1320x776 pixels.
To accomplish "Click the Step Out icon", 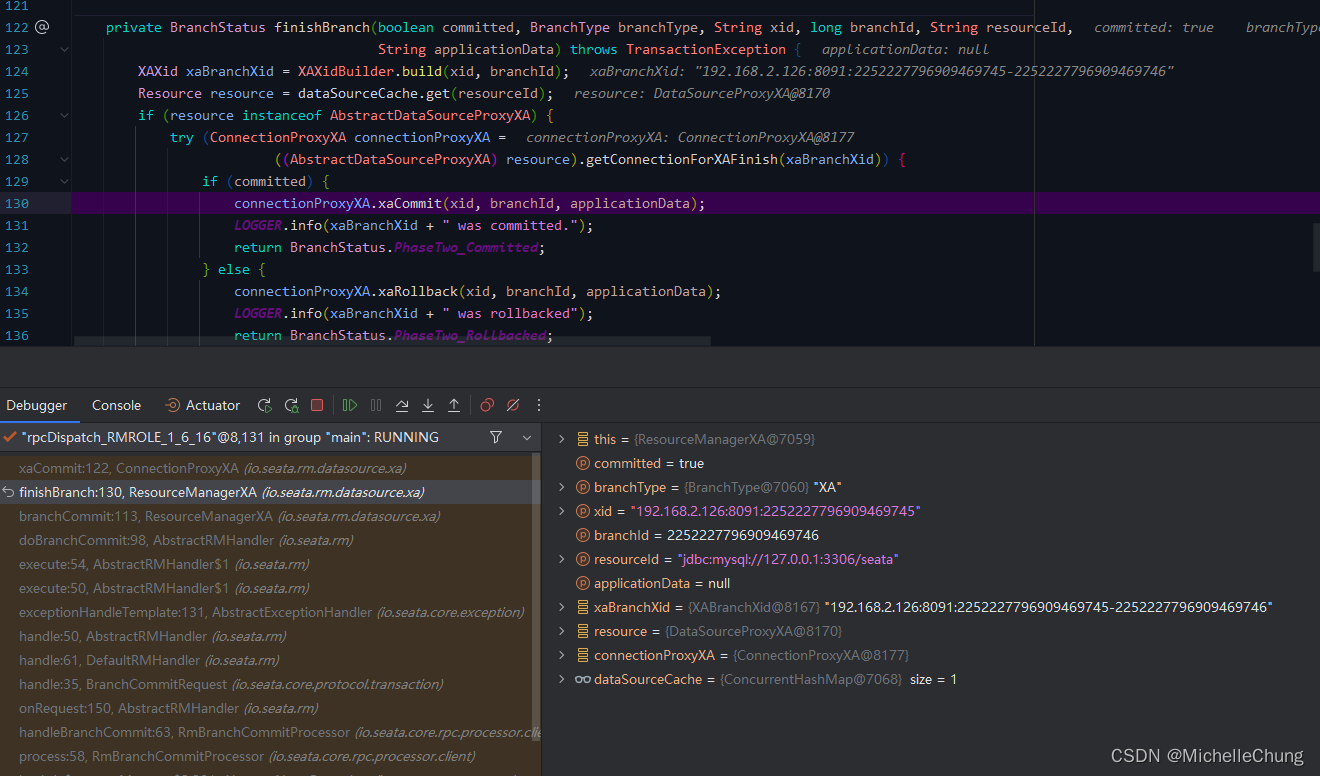I will pos(454,405).
